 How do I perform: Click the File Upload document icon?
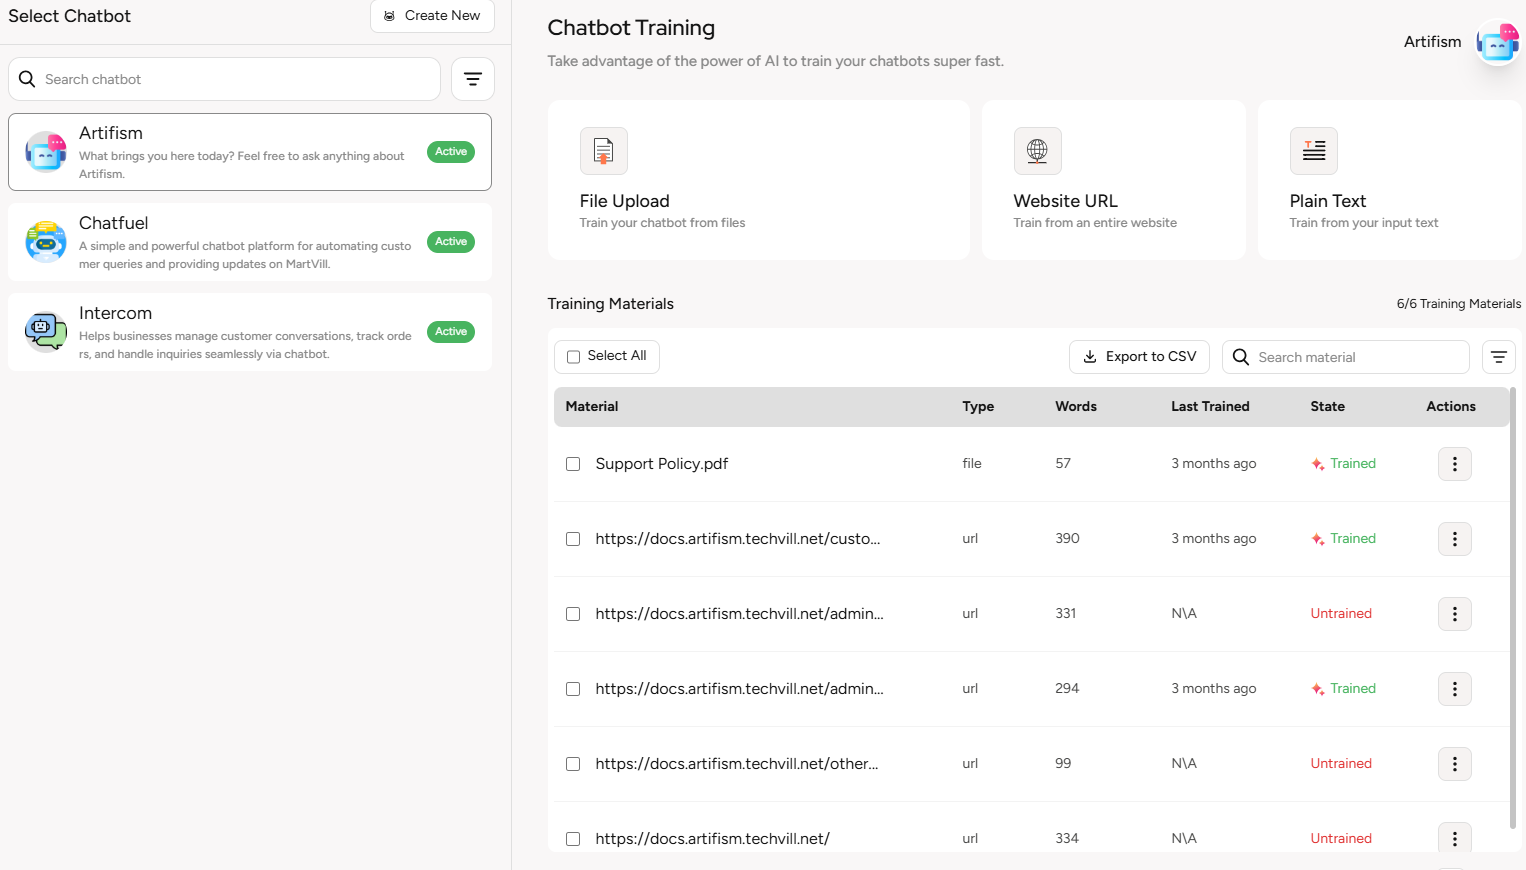603,151
